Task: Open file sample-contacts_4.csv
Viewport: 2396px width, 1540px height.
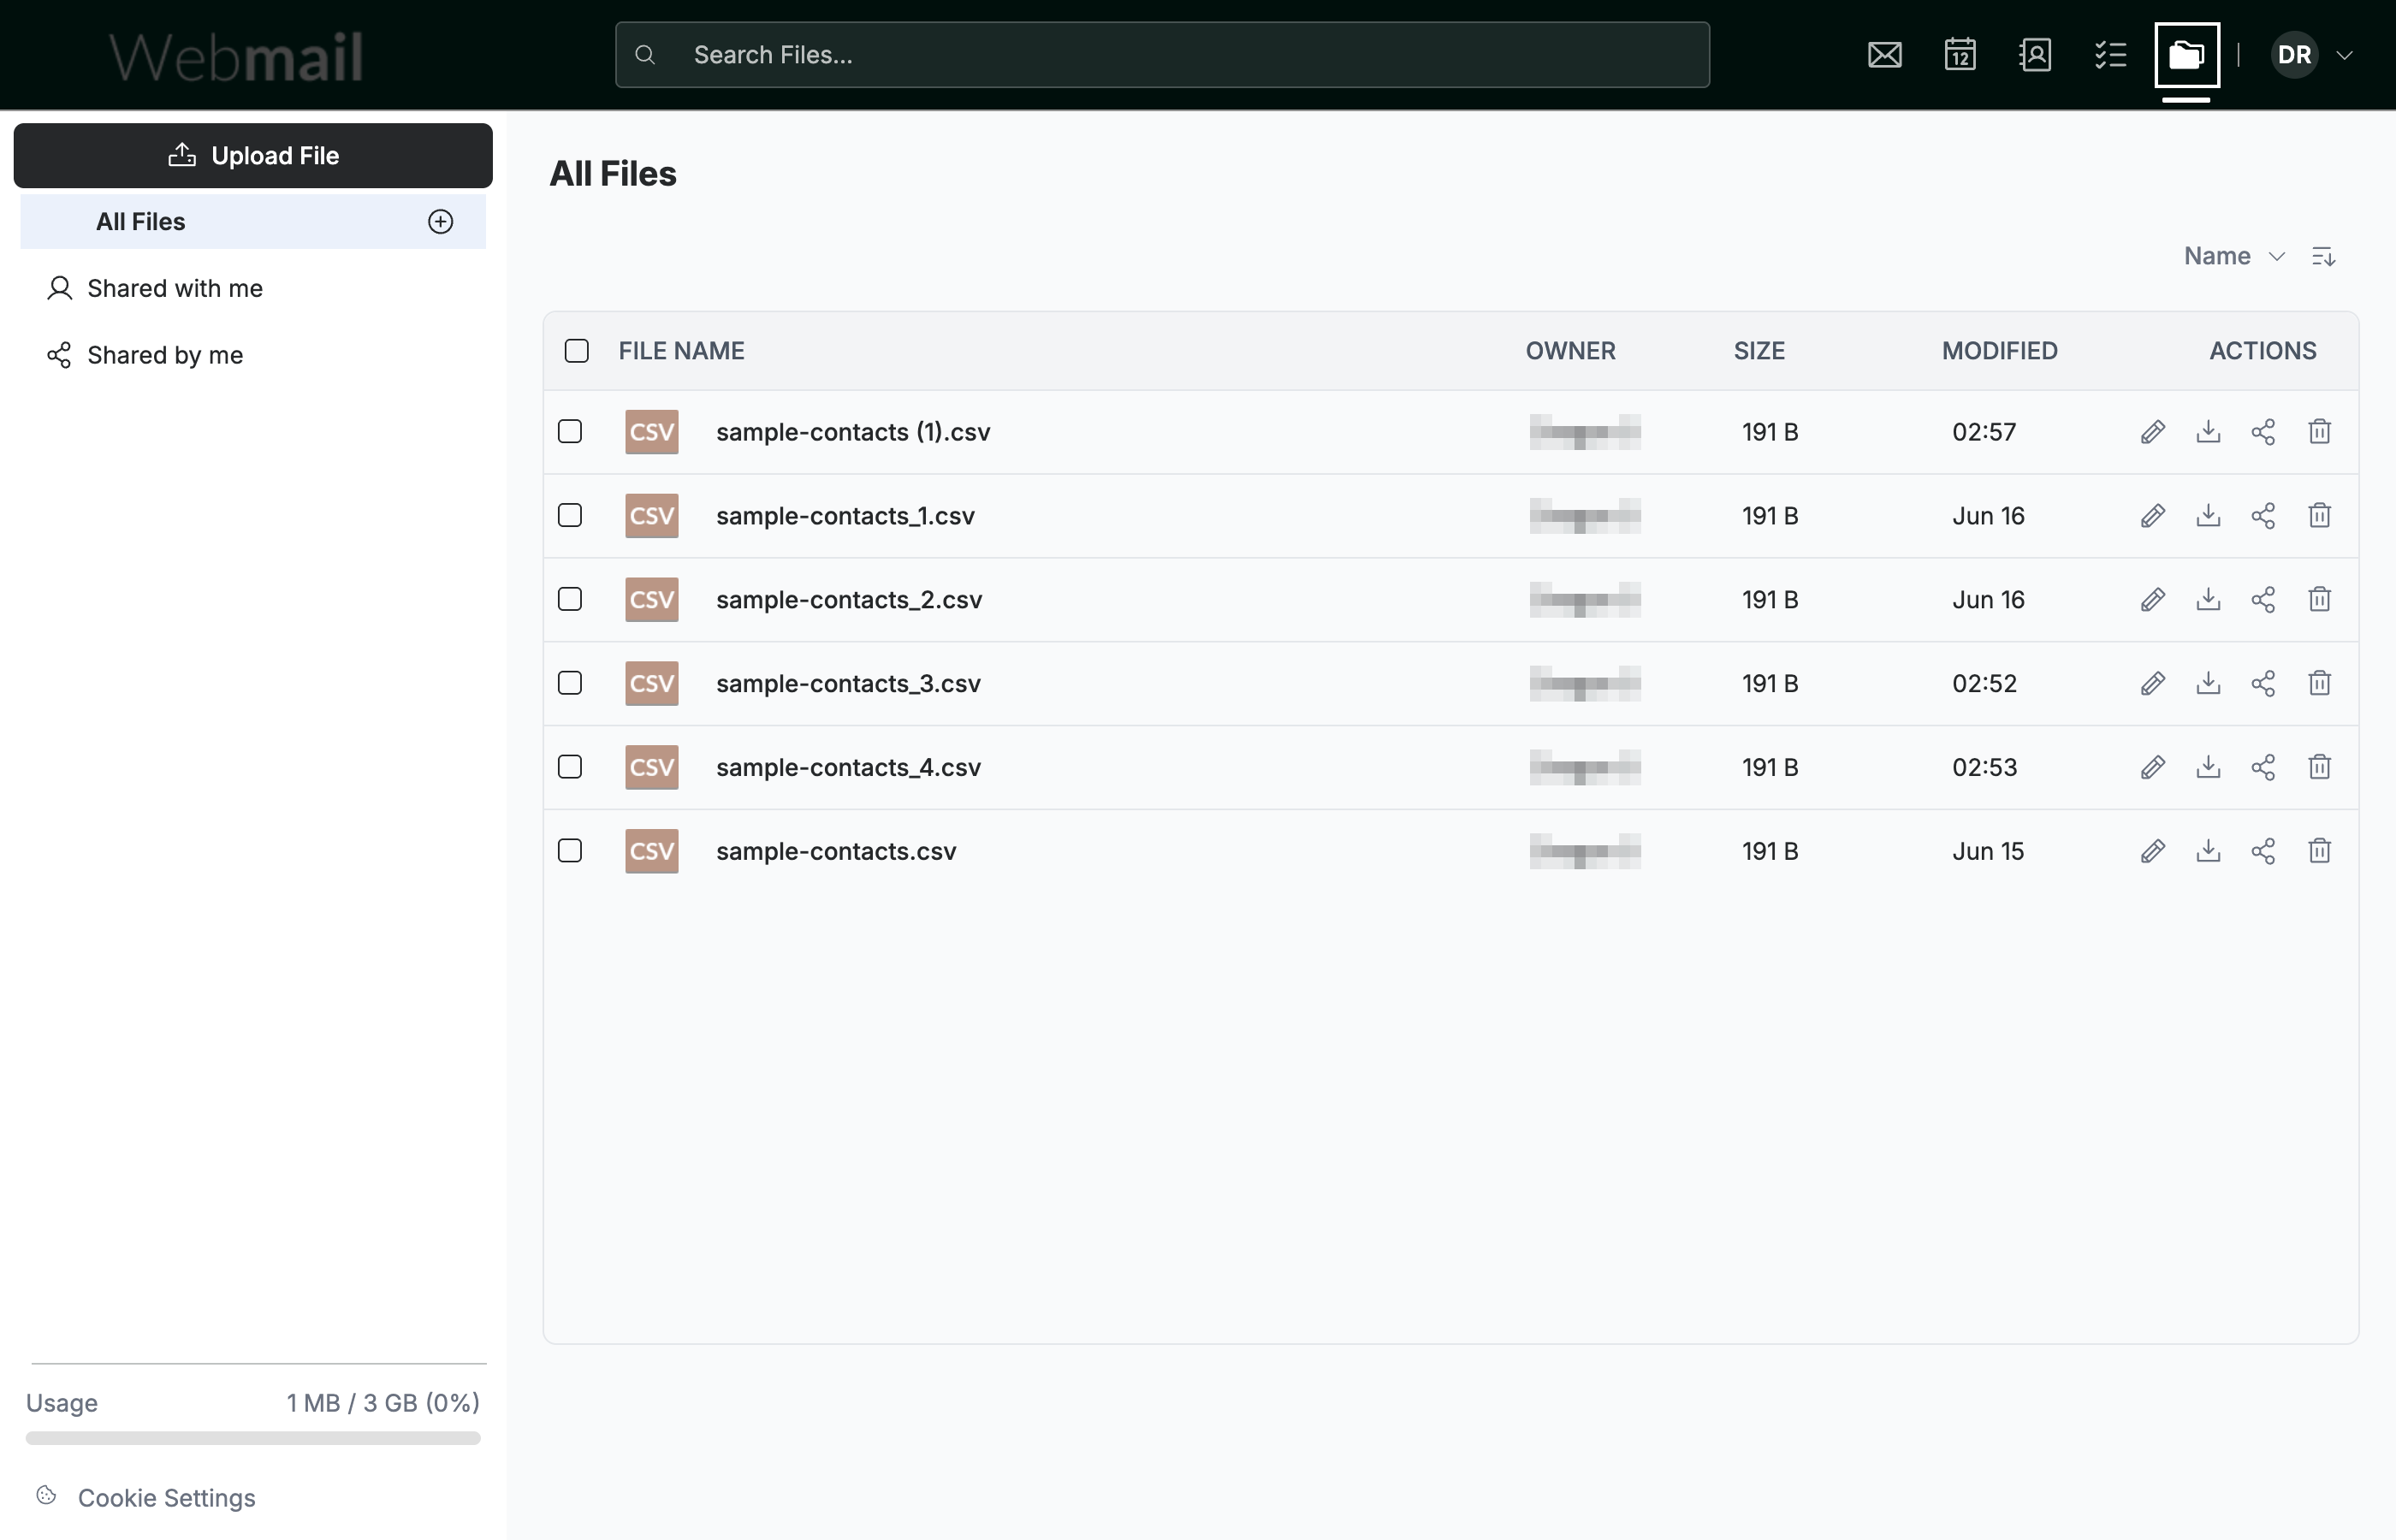Action: point(848,768)
